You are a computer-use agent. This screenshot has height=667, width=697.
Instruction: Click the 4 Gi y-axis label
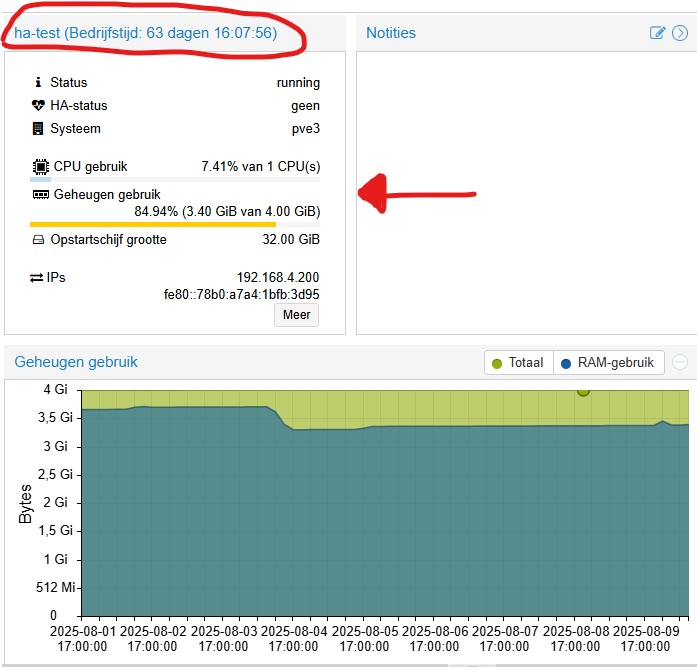(x=55, y=390)
